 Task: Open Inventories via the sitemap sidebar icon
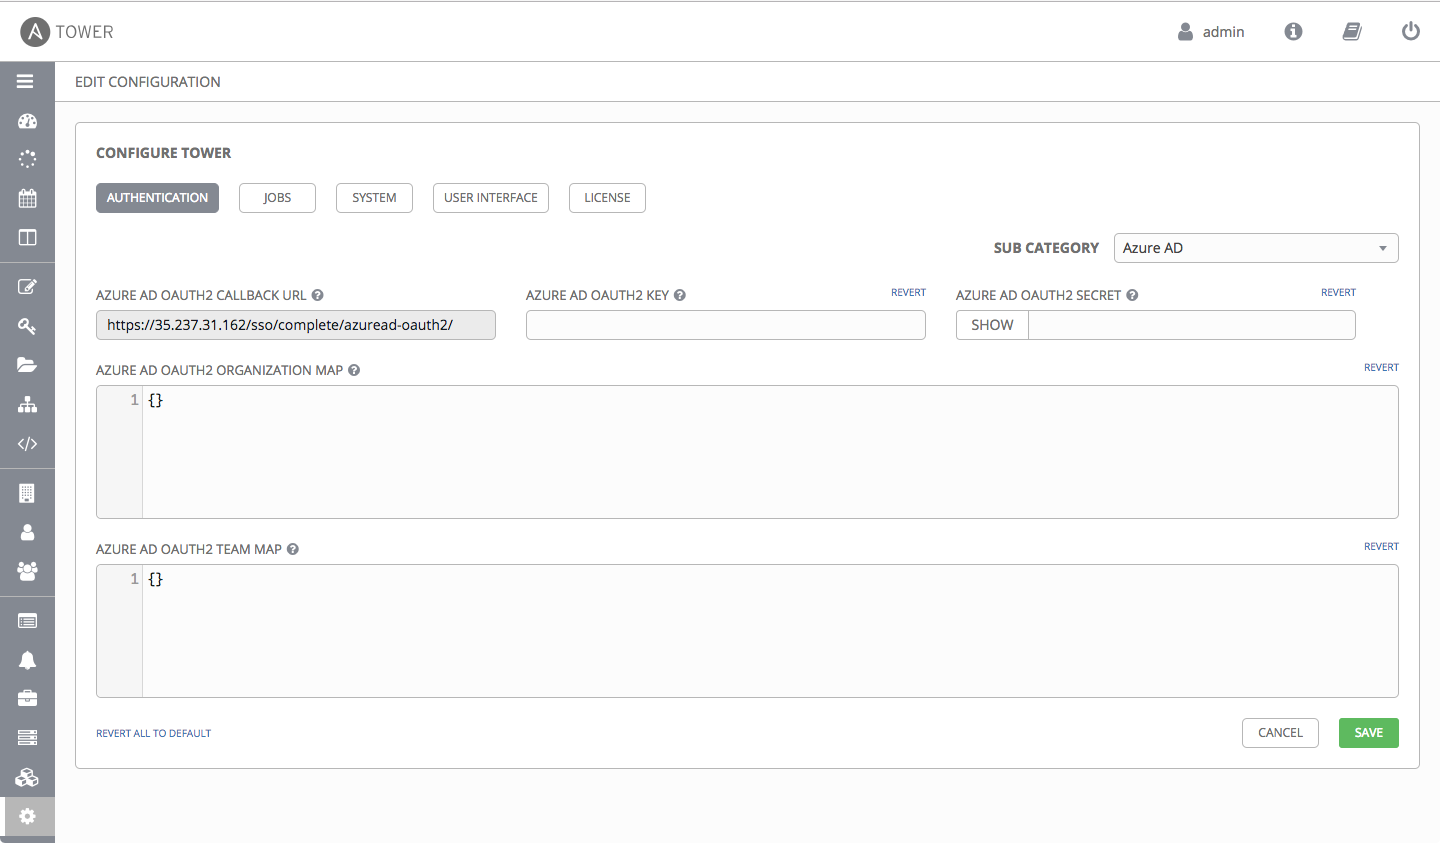tap(27, 405)
